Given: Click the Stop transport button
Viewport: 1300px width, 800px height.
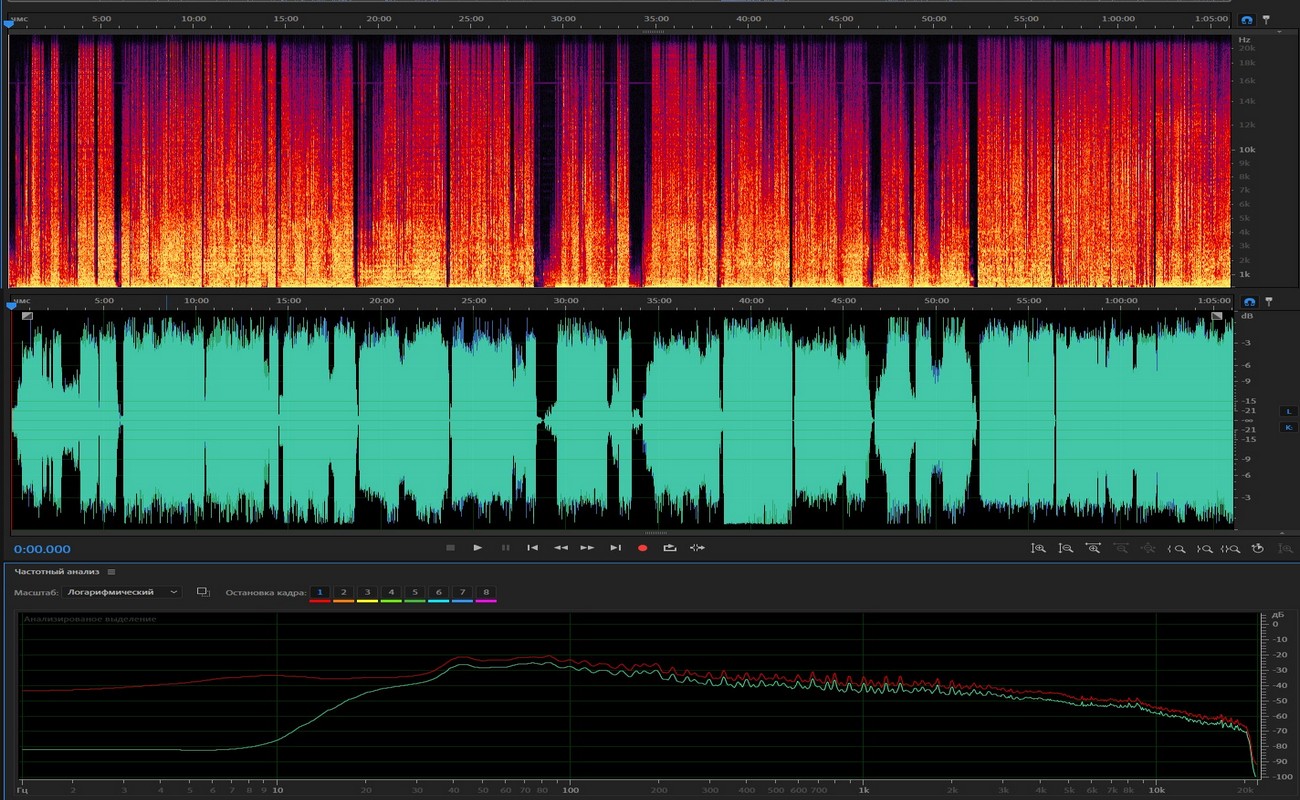Looking at the screenshot, I should (x=450, y=548).
